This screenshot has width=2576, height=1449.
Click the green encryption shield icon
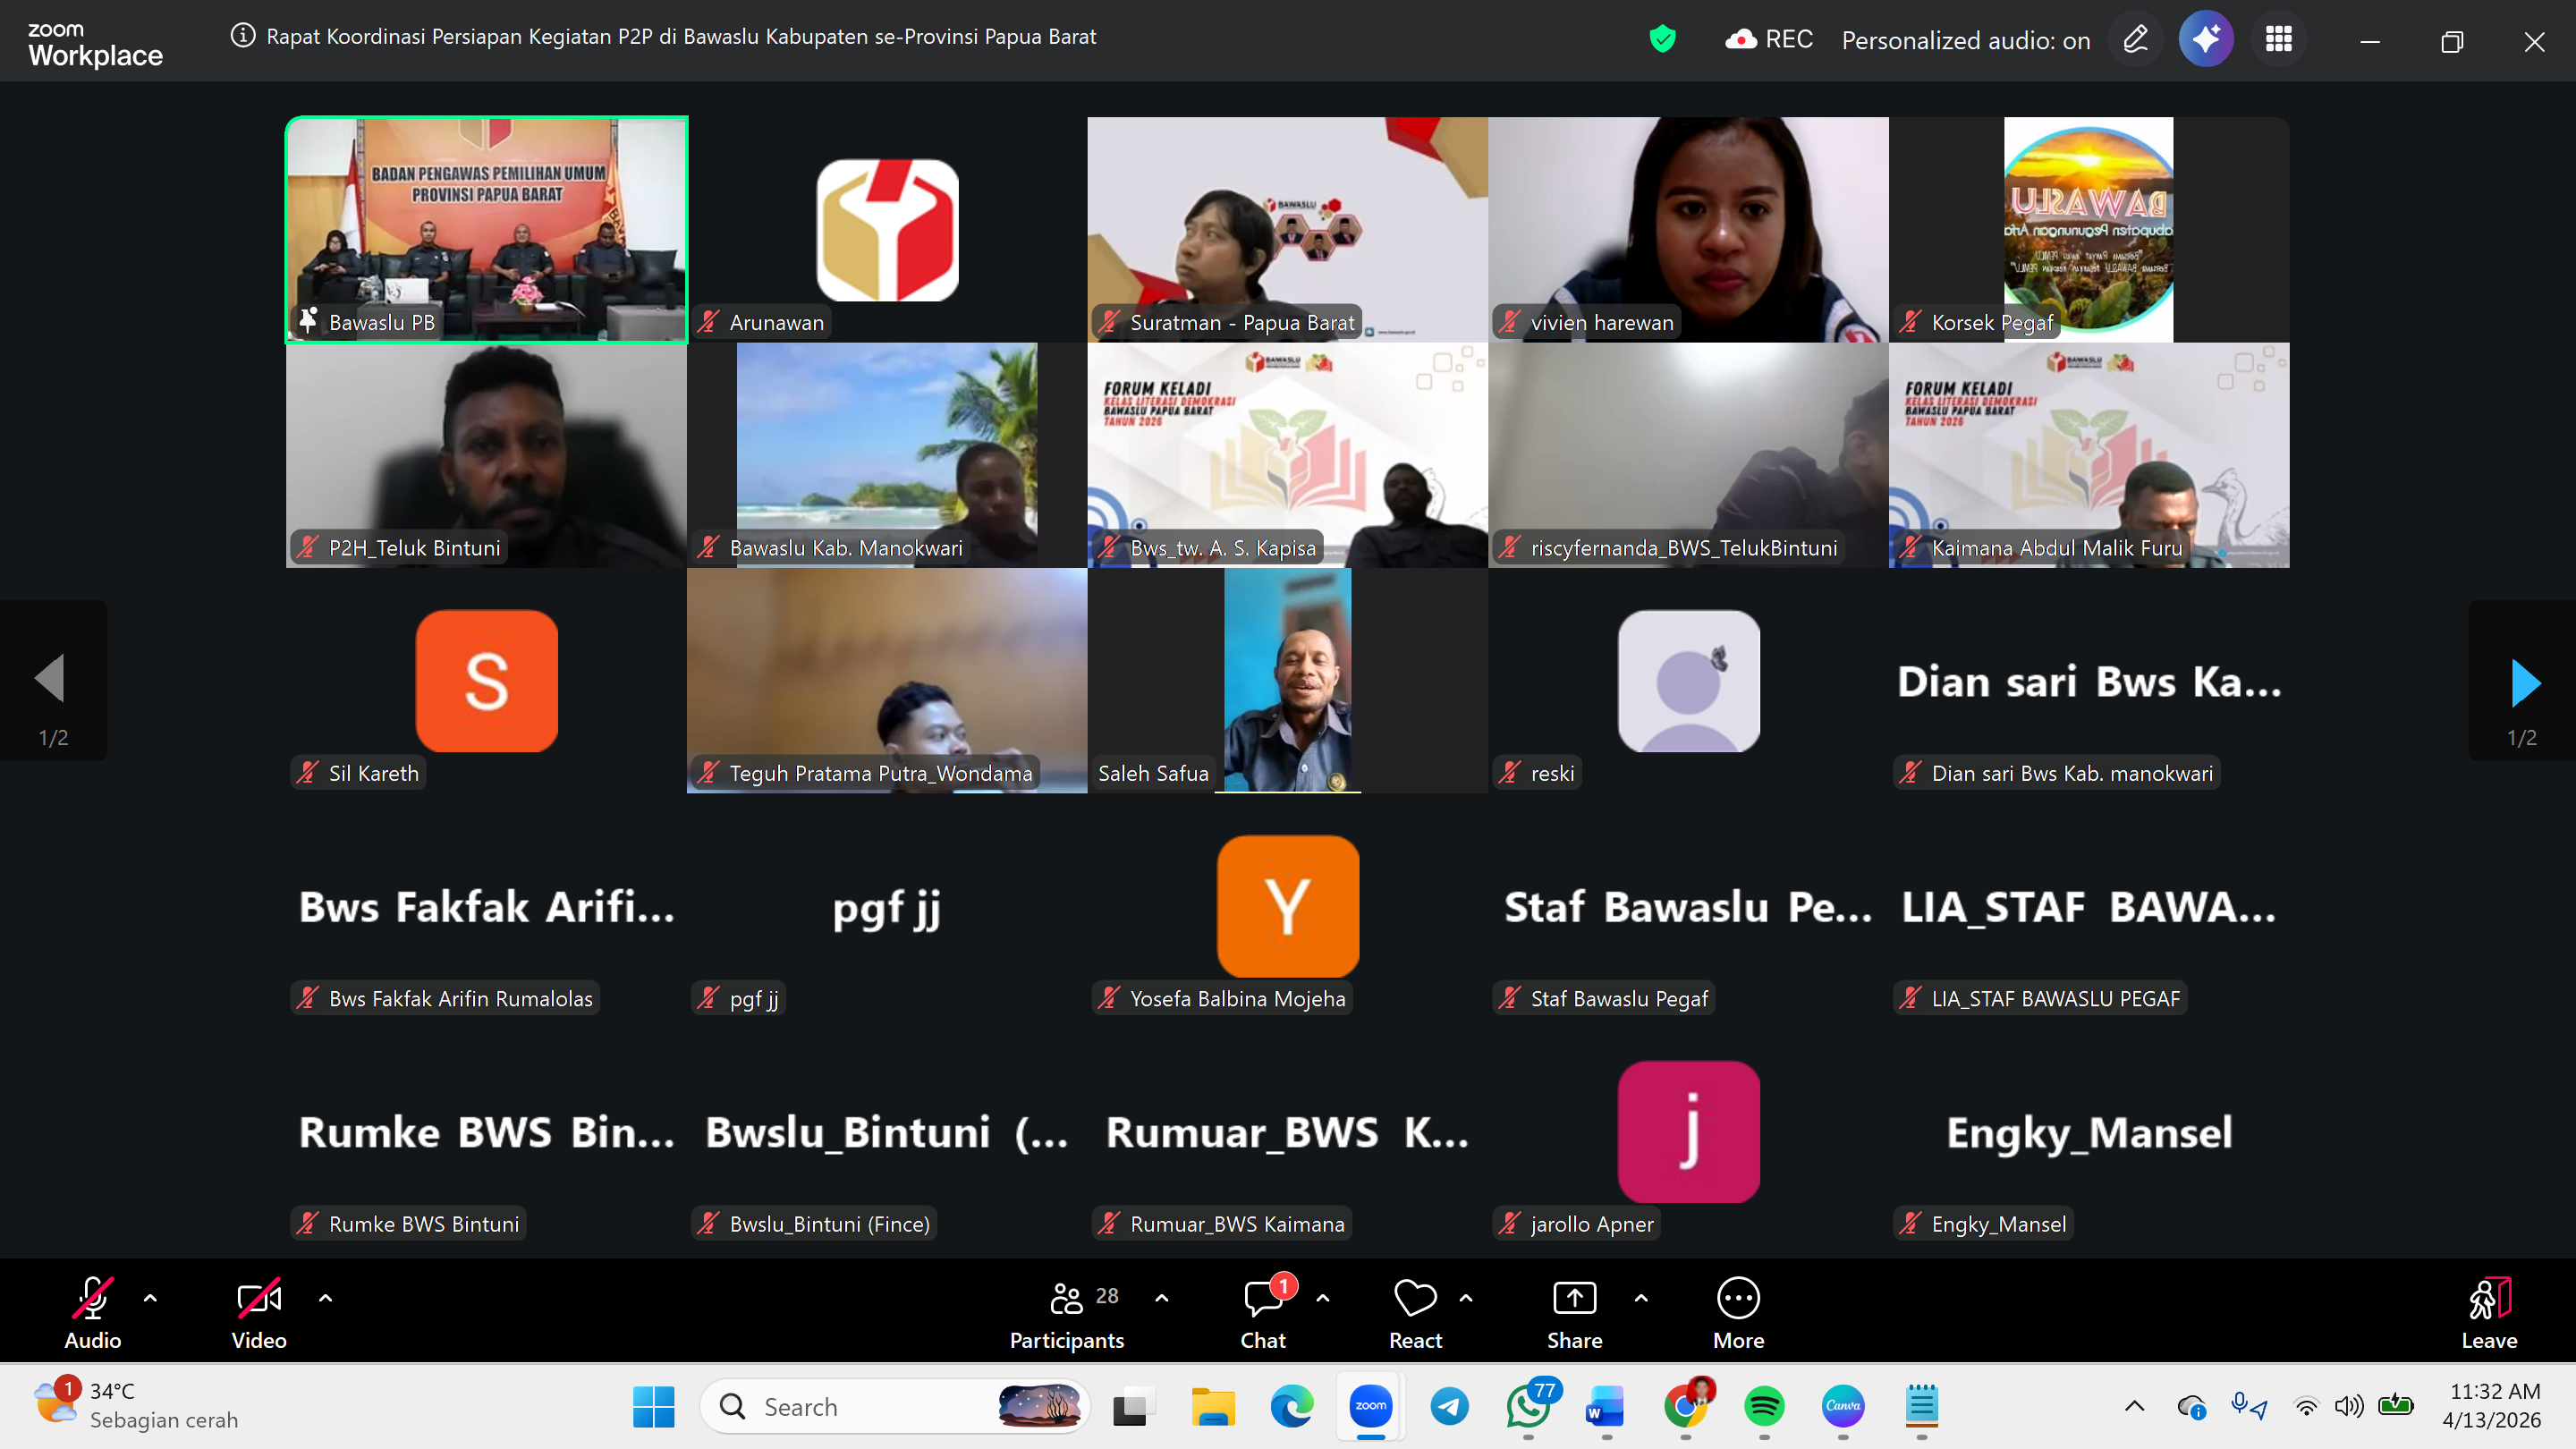tap(1662, 40)
